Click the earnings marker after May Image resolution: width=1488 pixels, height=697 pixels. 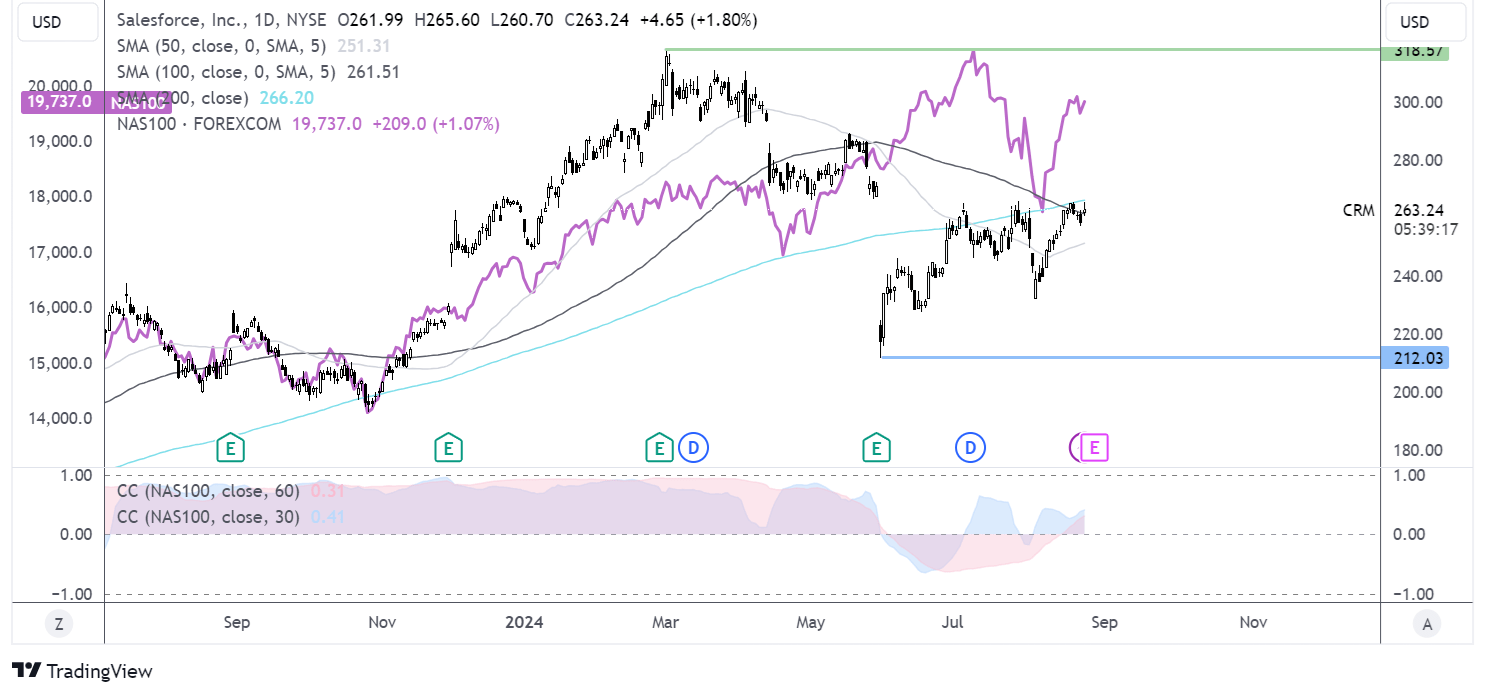877,447
